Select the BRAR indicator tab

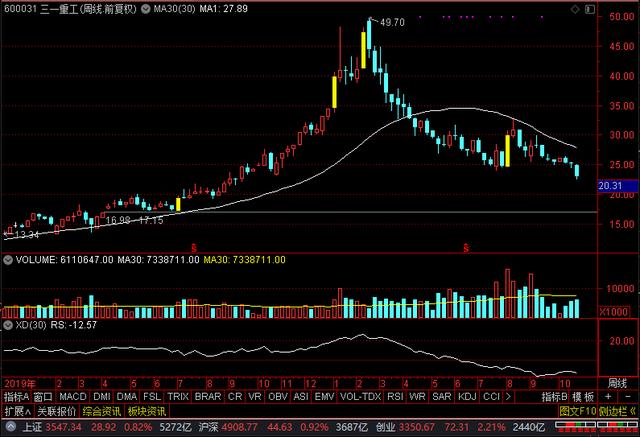(x=208, y=397)
